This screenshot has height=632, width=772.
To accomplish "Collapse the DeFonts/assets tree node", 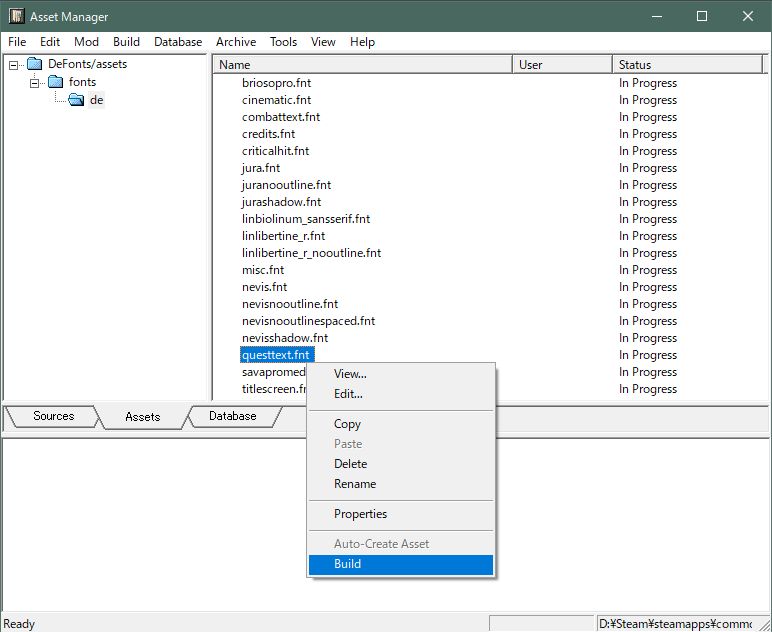I will tap(14, 65).
